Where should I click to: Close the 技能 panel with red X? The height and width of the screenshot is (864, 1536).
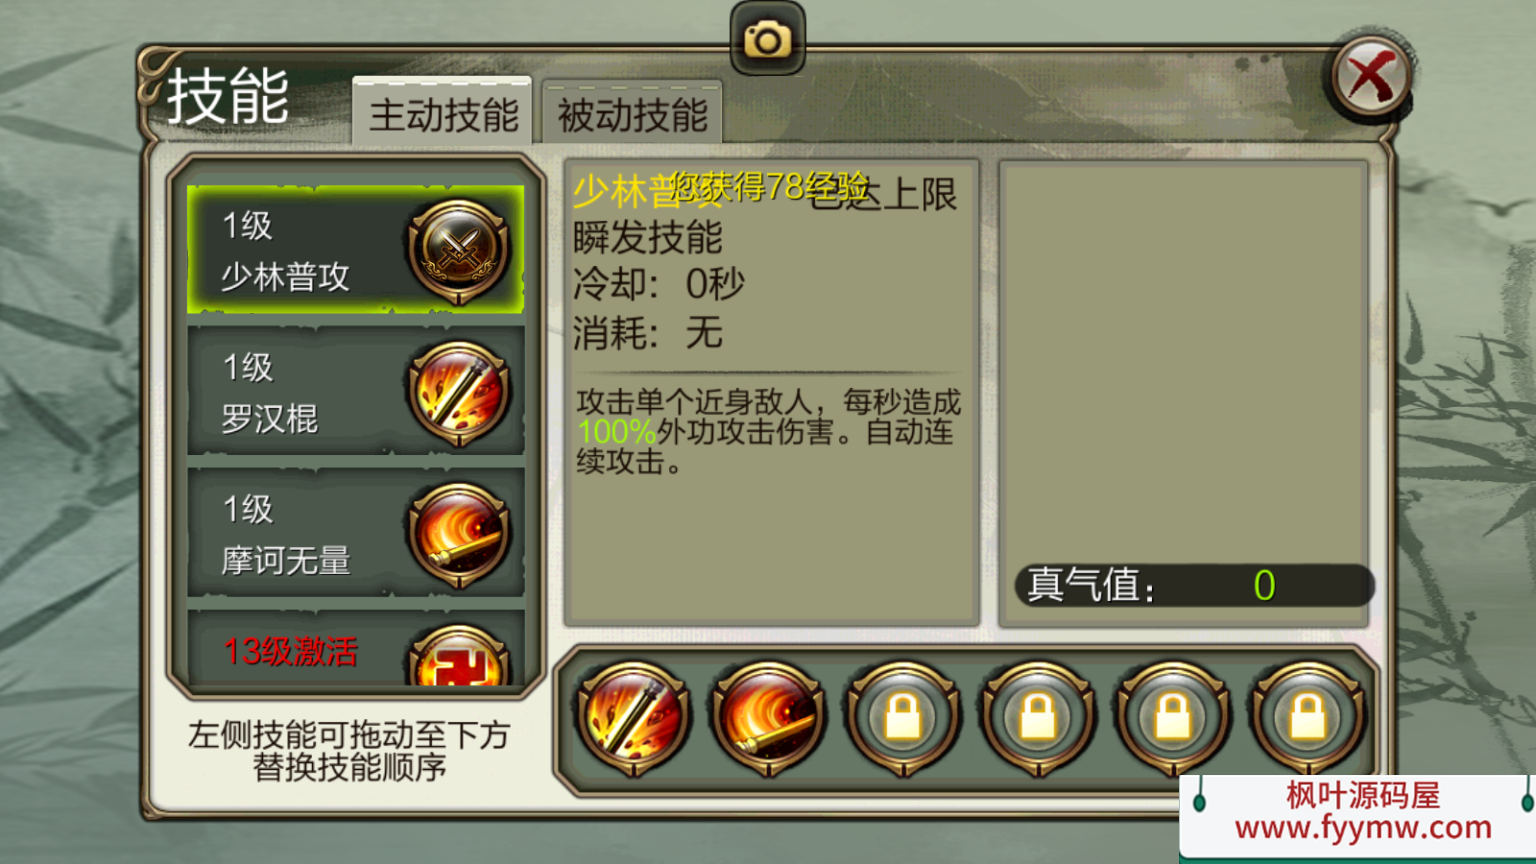pyautogui.click(x=1371, y=77)
